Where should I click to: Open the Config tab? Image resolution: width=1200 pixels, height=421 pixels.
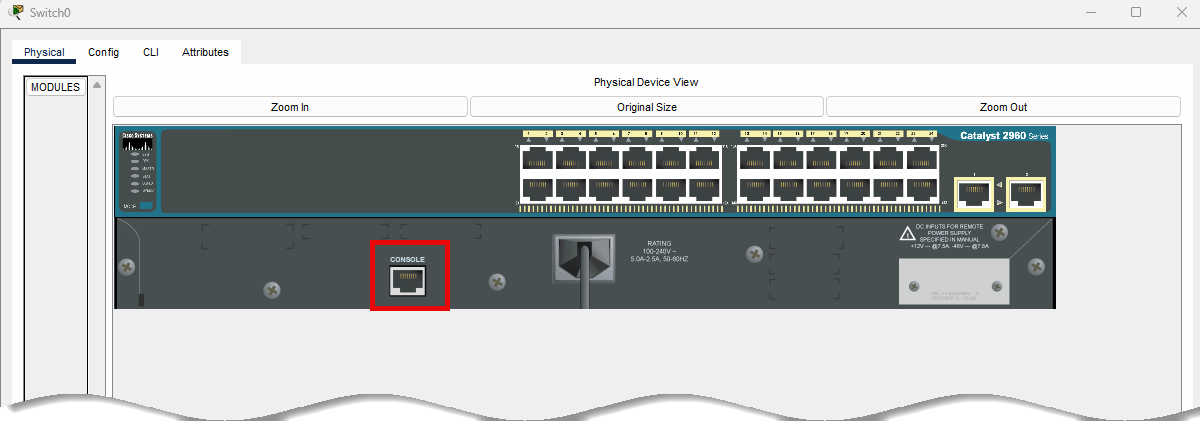[x=103, y=52]
